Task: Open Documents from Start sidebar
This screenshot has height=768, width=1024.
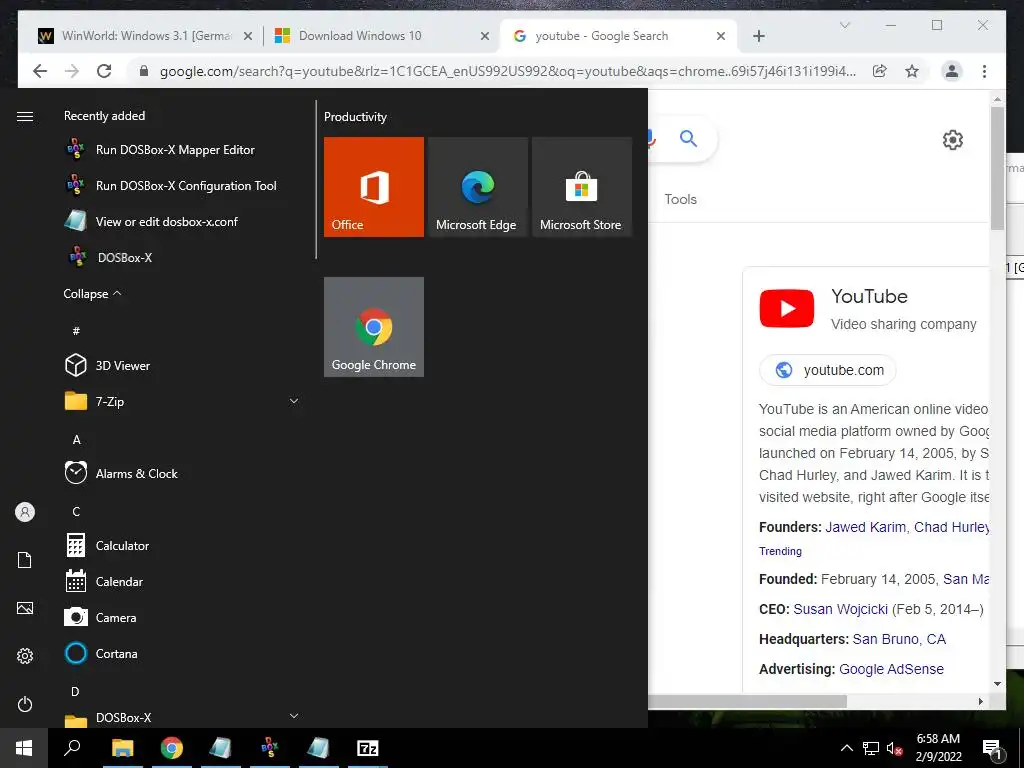Action: pyautogui.click(x=25, y=560)
